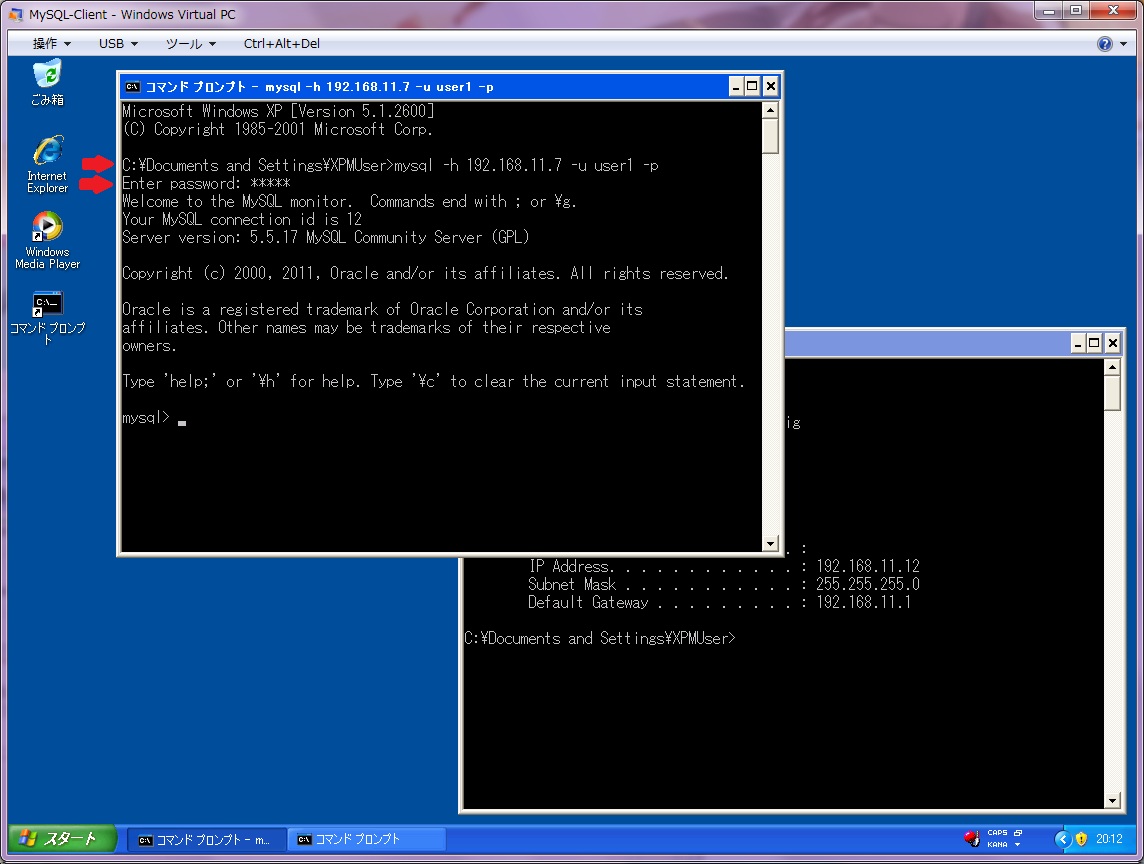Click the mysql command prompt title bar icon
Image resolution: width=1144 pixels, height=864 pixels.
click(x=132, y=87)
